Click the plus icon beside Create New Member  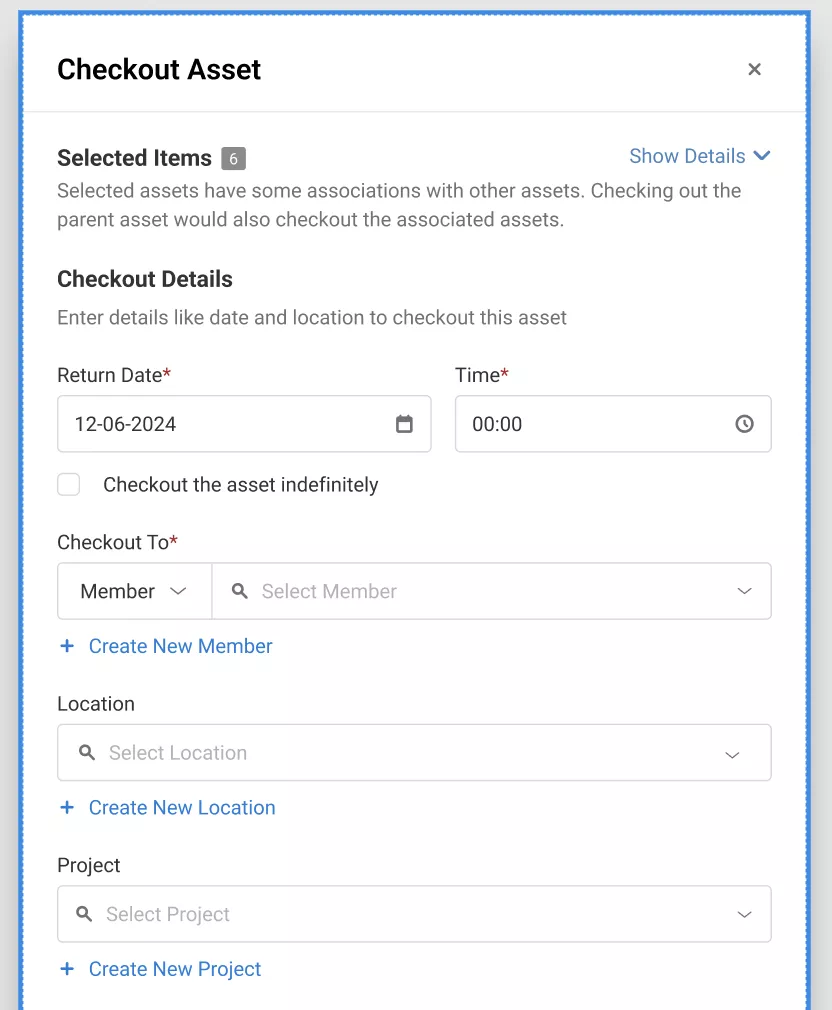pos(67,646)
